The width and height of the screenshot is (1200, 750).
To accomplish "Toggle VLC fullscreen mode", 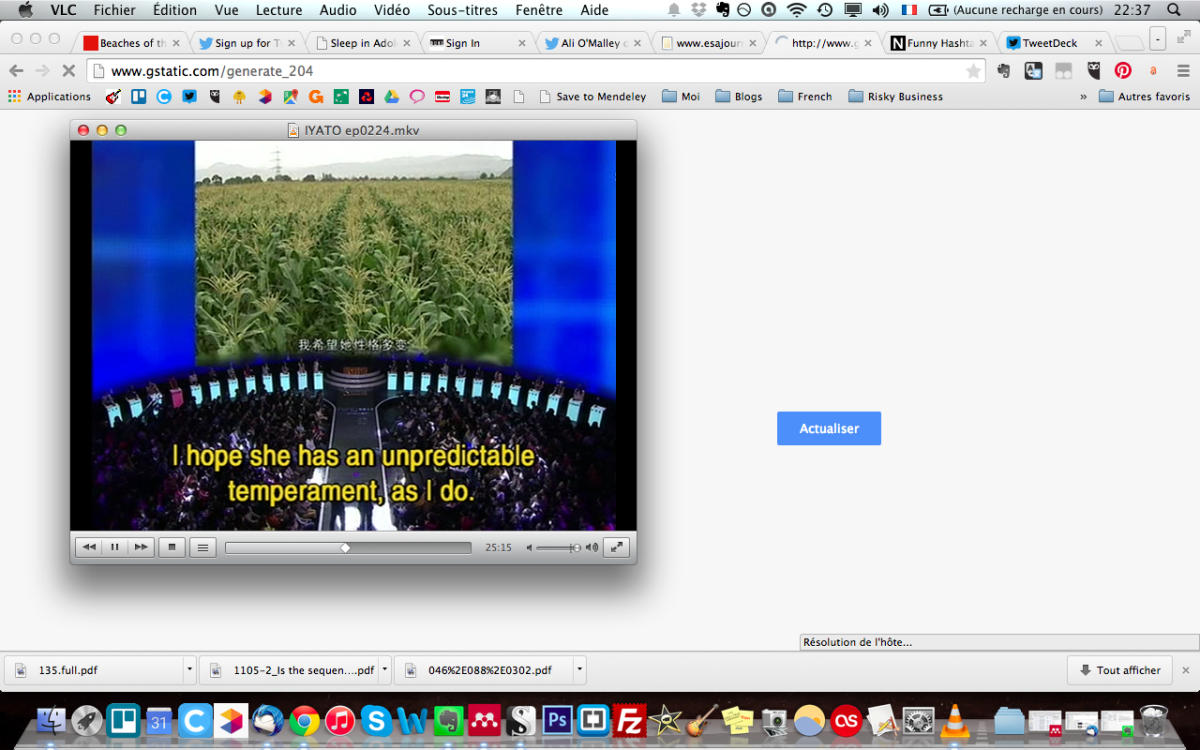I will click(x=617, y=547).
